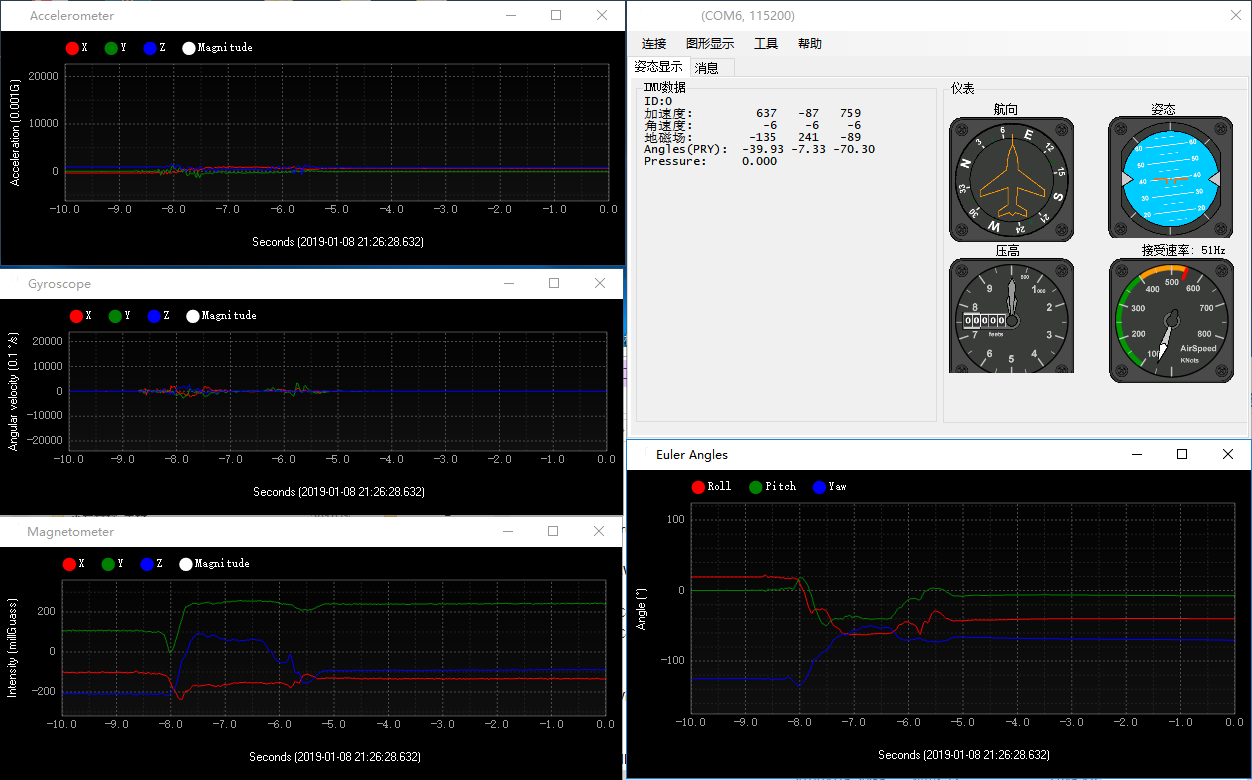Image resolution: width=1252 pixels, height=780 pixels.
Task: Click the Gyroscope plot area
Action: (337, 391)
